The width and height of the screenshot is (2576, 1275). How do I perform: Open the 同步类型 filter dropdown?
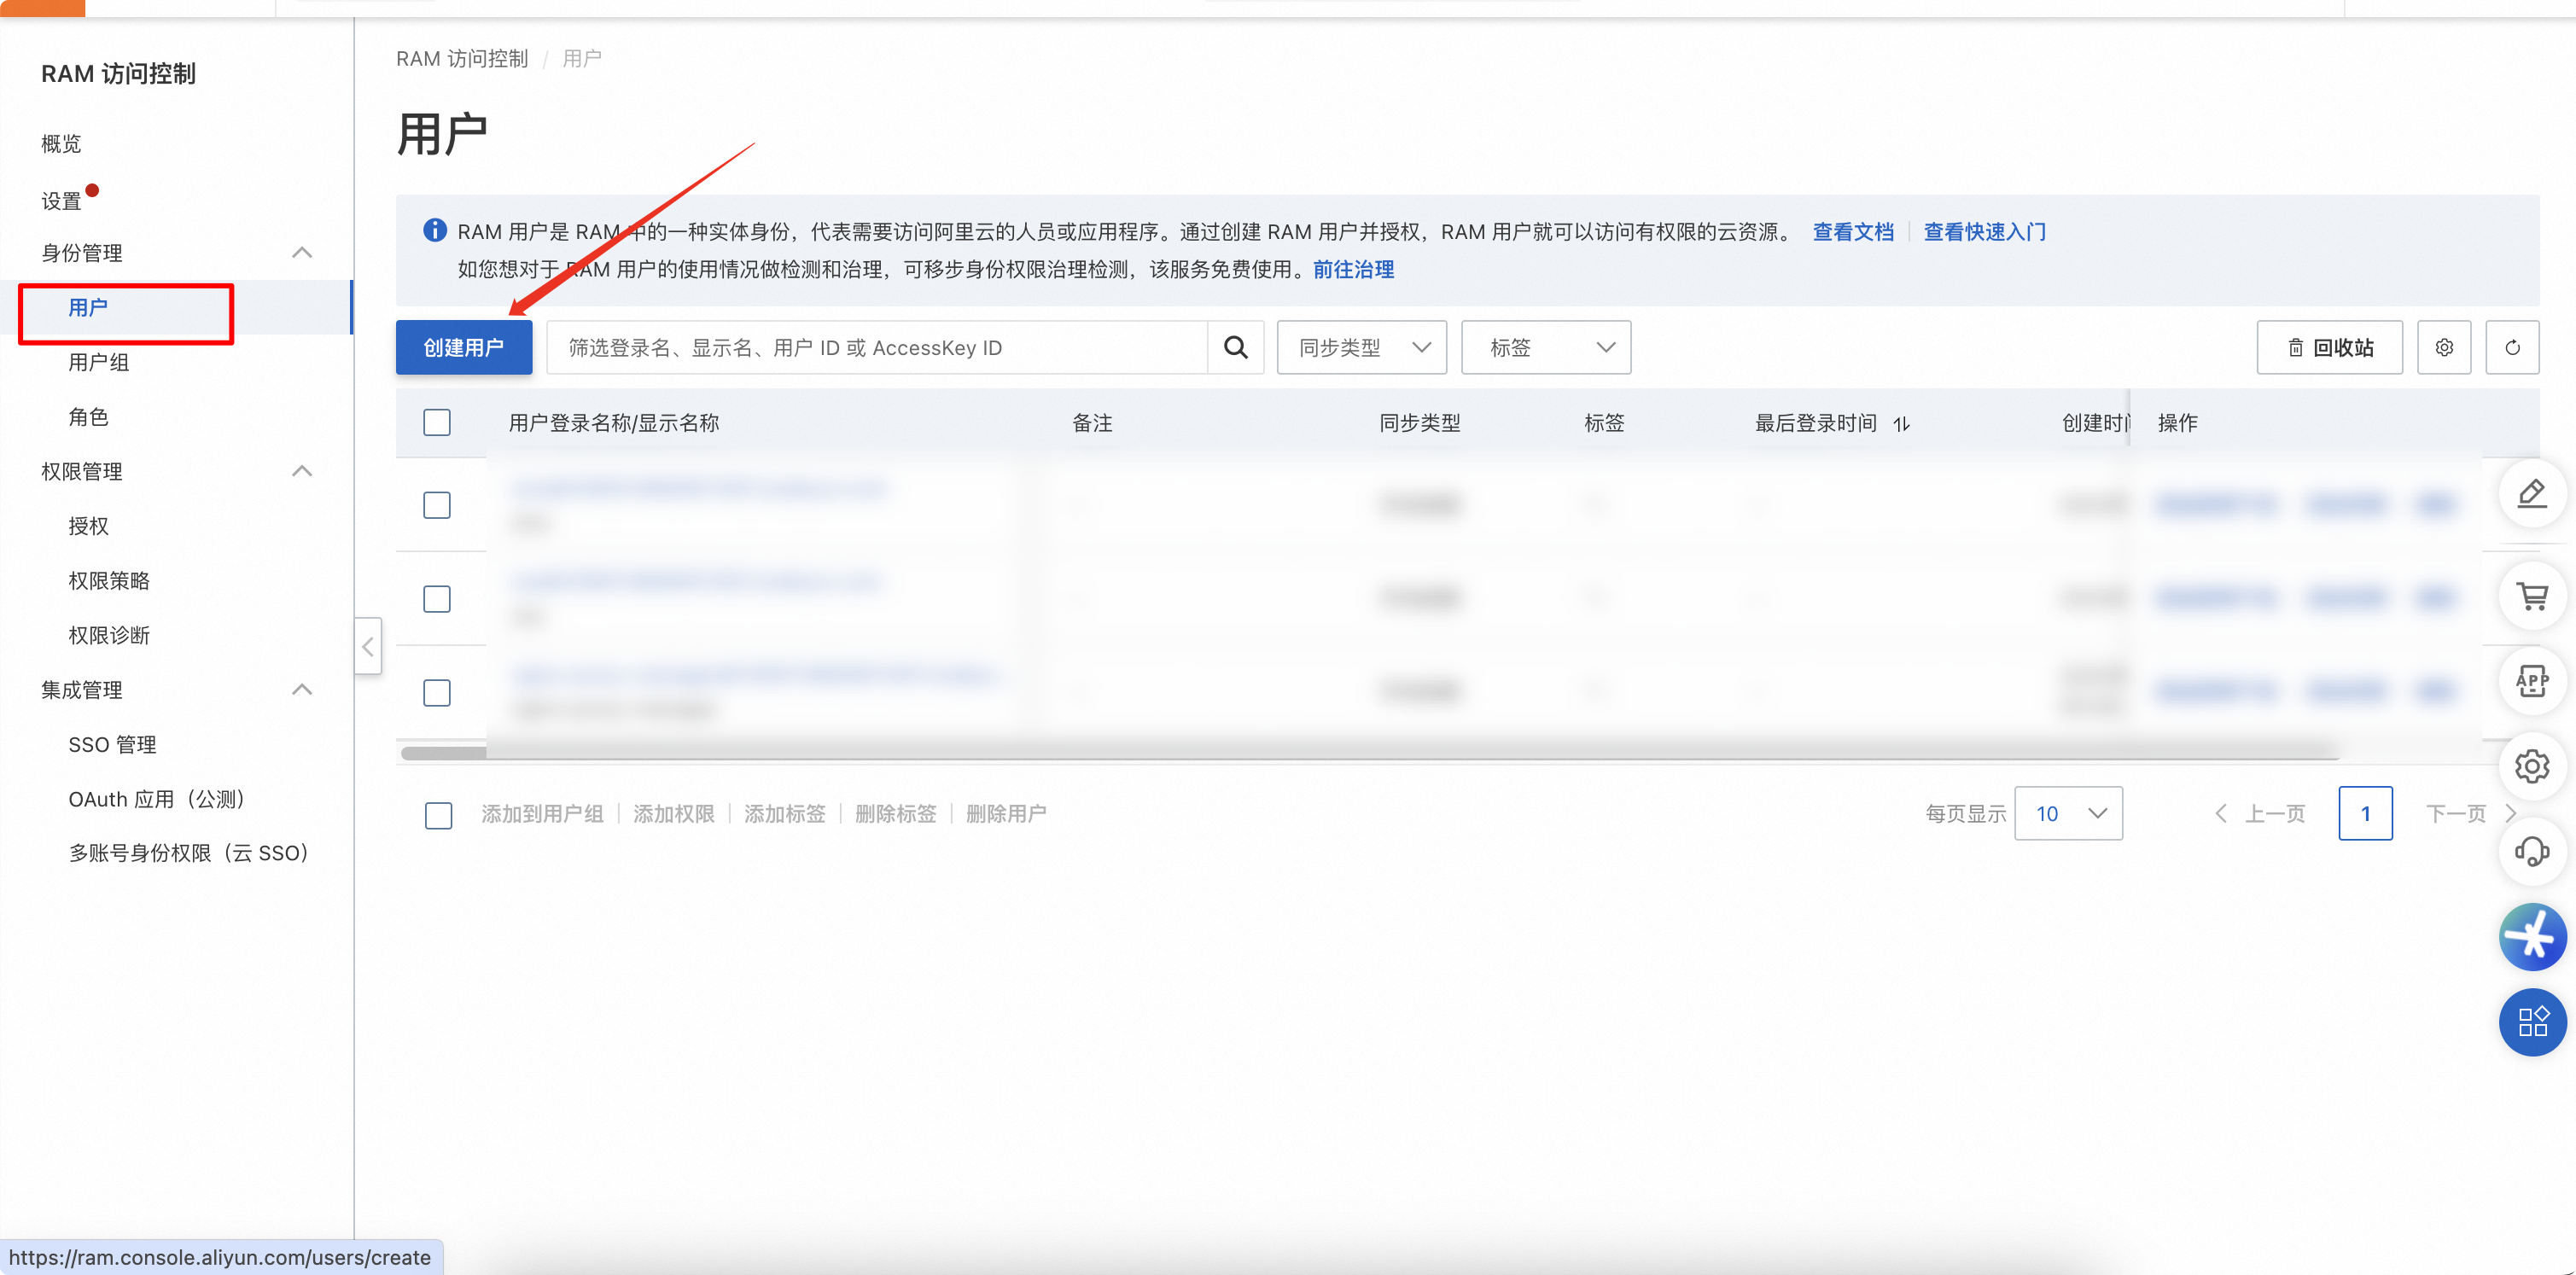click(x=1361, y=347)
